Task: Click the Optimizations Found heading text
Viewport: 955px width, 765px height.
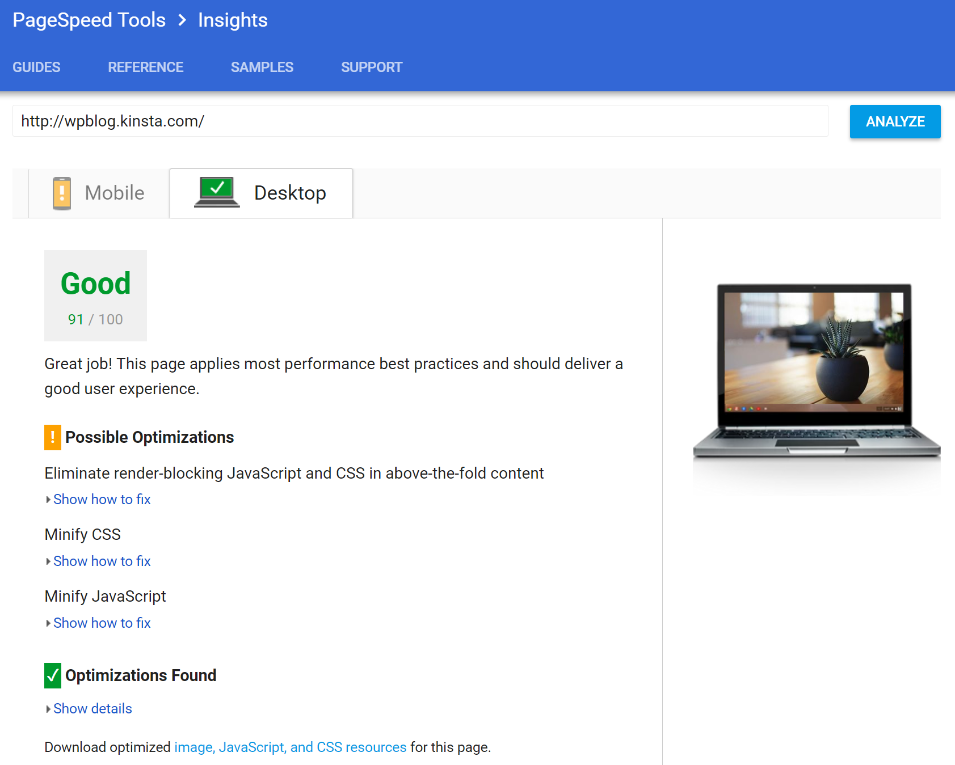Action: [x=141, y=675]
